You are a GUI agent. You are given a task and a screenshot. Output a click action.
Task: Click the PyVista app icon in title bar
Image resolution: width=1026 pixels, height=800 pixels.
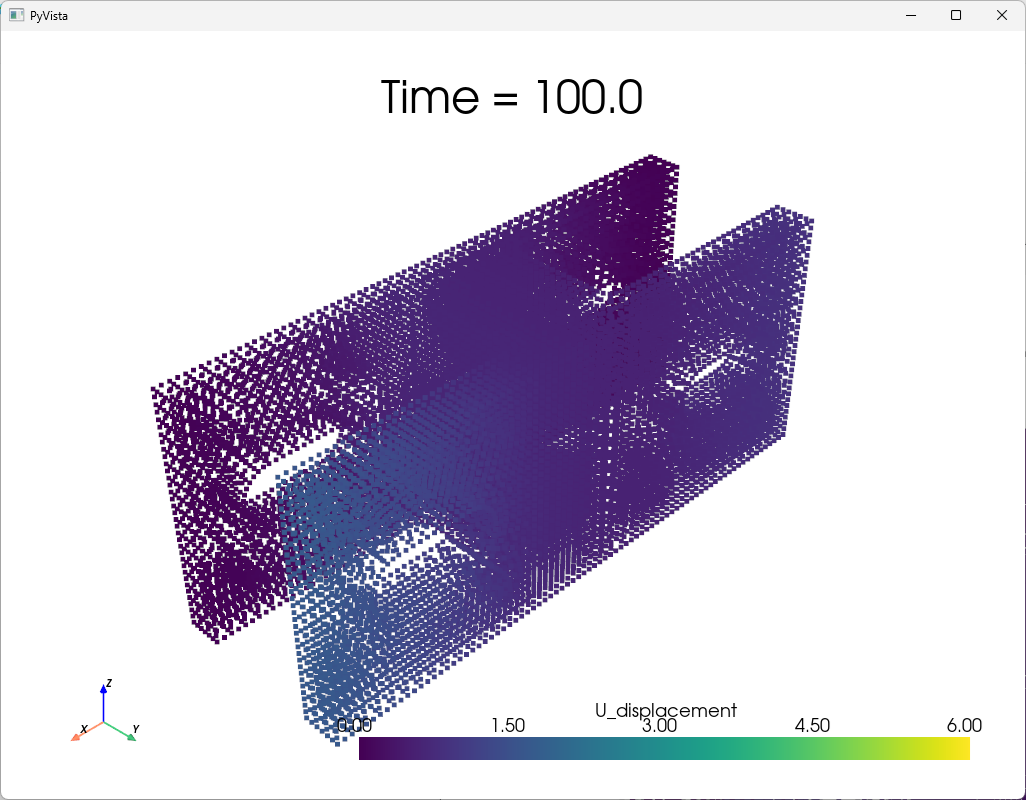16,15
